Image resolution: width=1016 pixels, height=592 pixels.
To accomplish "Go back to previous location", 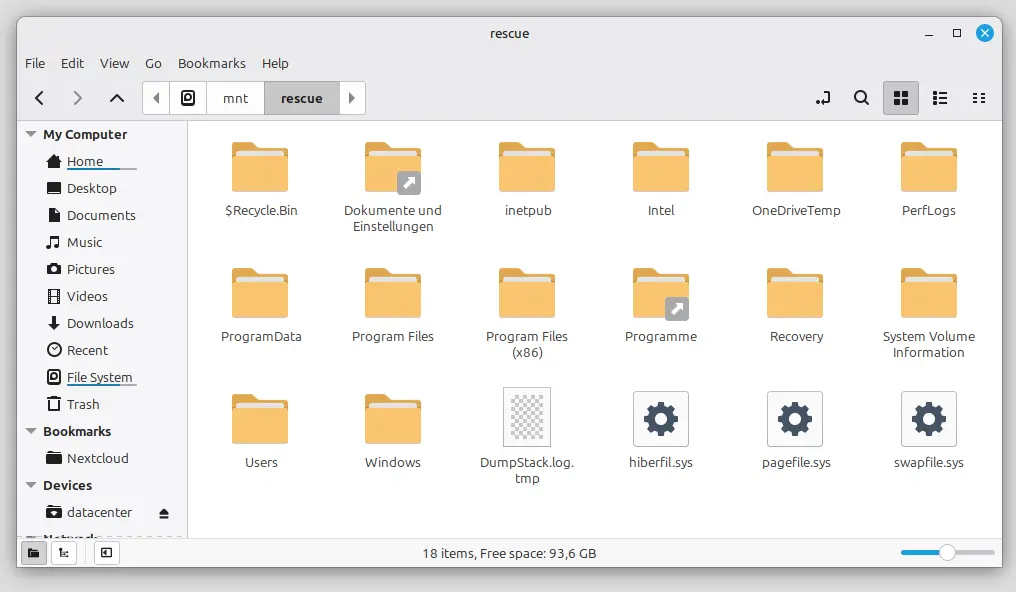I will pyautogui.click(x=40, y=98).
